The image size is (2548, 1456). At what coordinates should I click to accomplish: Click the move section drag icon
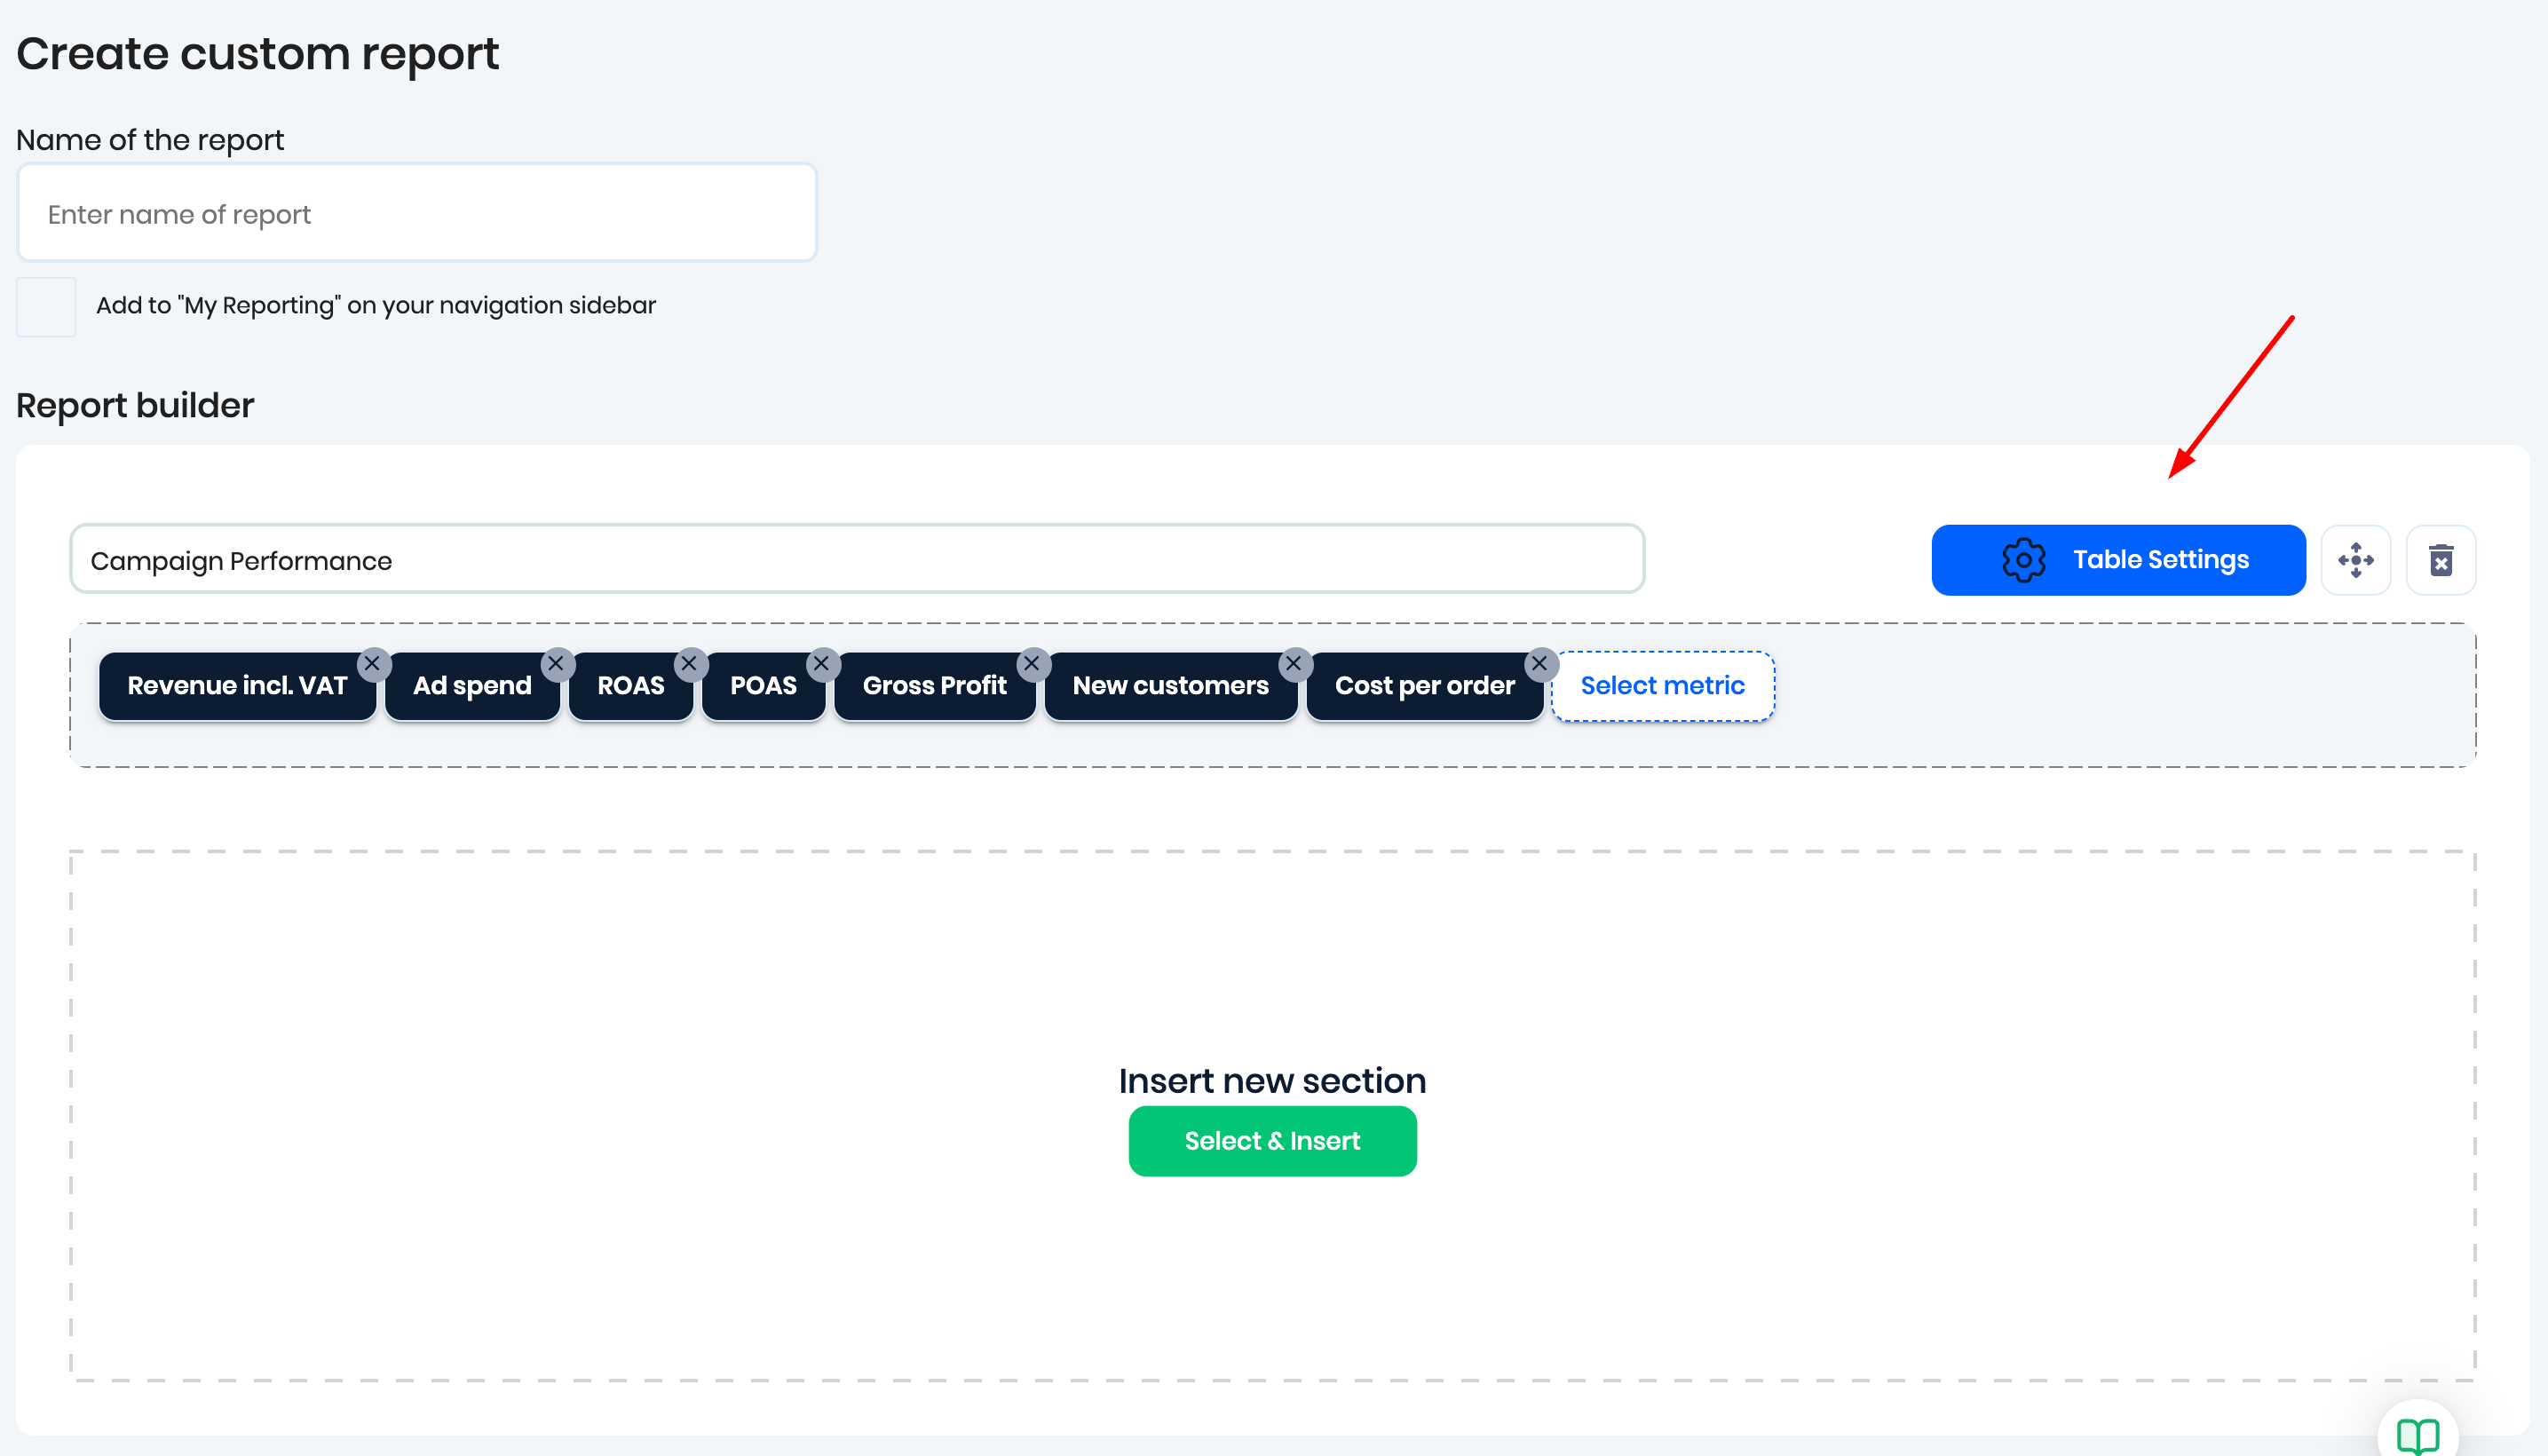2355,560
